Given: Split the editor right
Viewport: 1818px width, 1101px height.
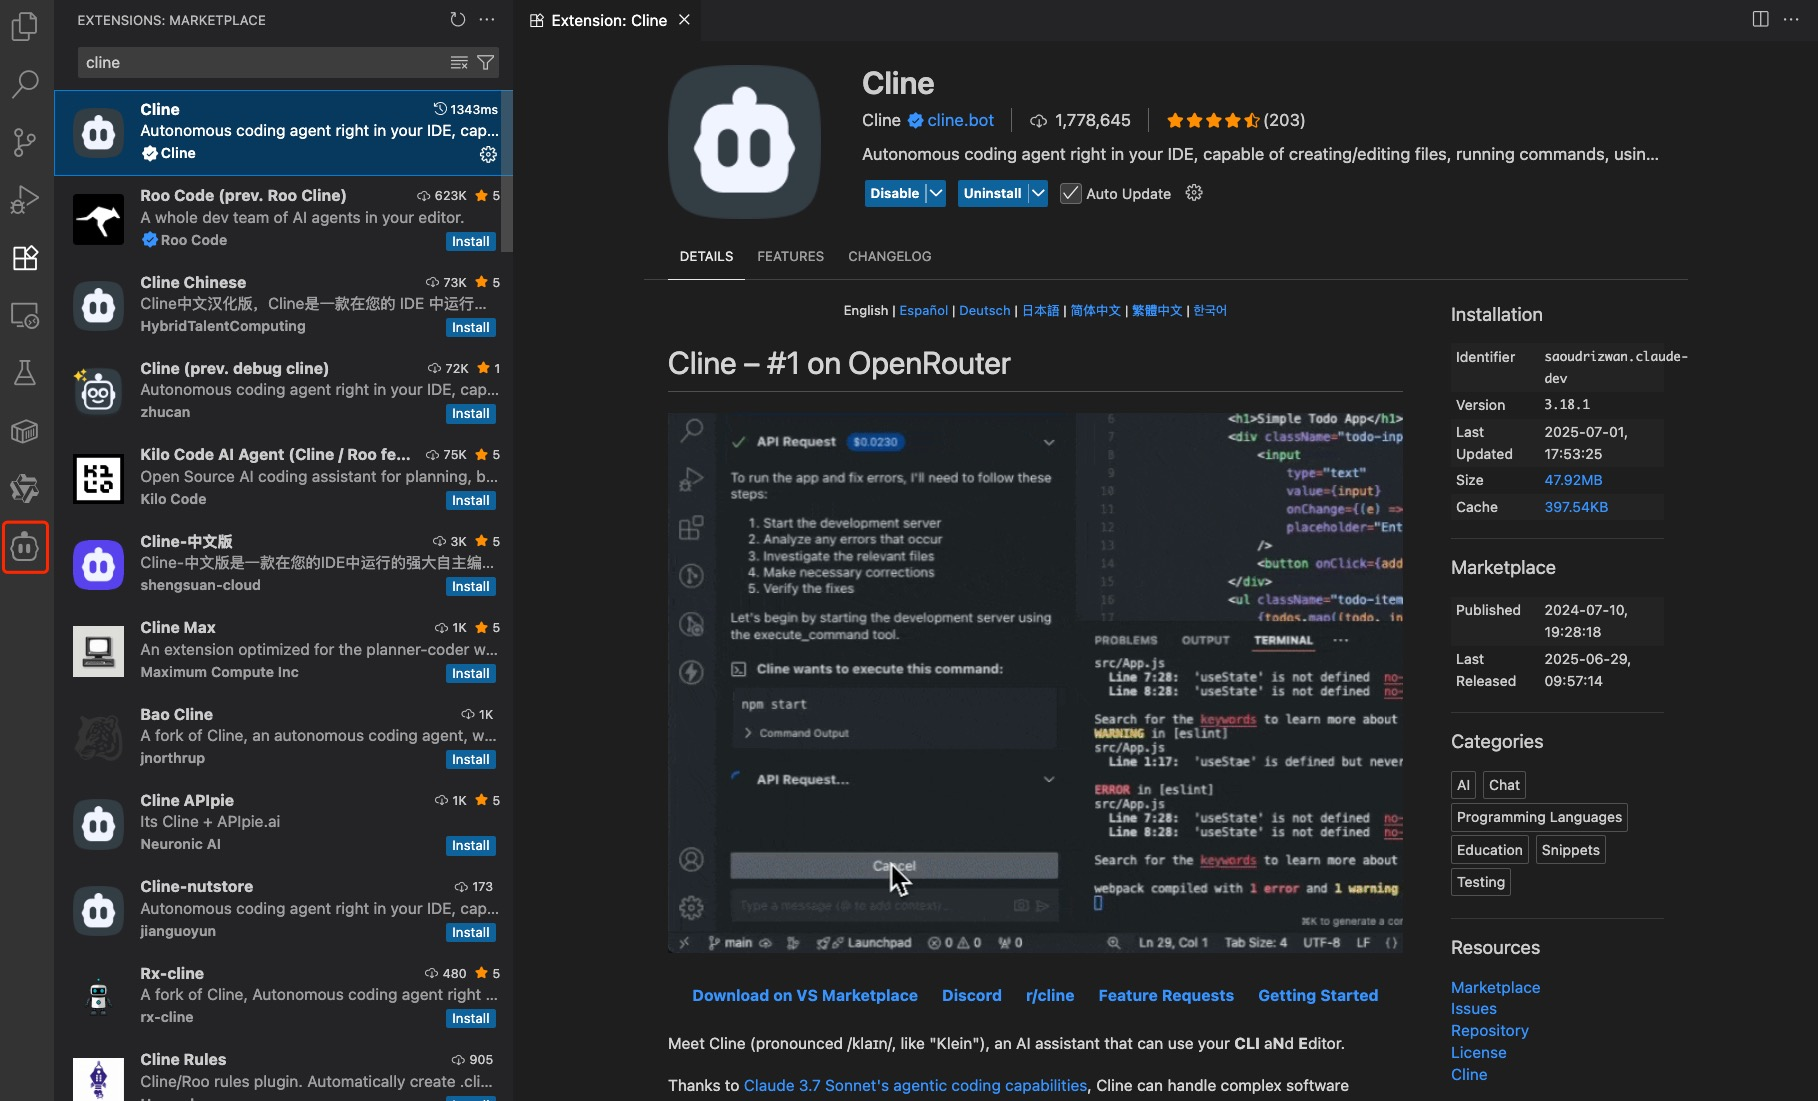Looking at the screenshot, I should (1761, 19).
